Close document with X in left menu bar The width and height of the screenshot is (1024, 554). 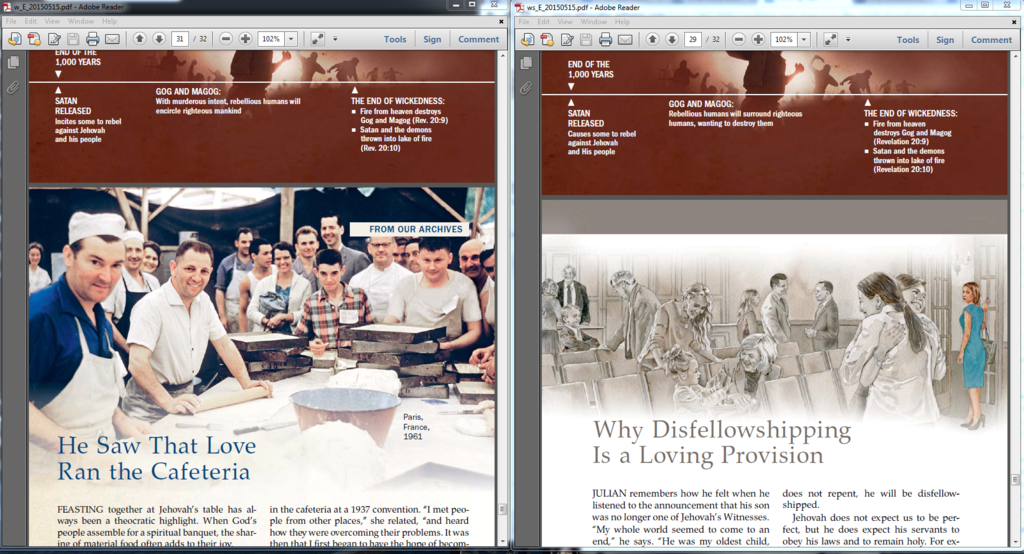502,22
